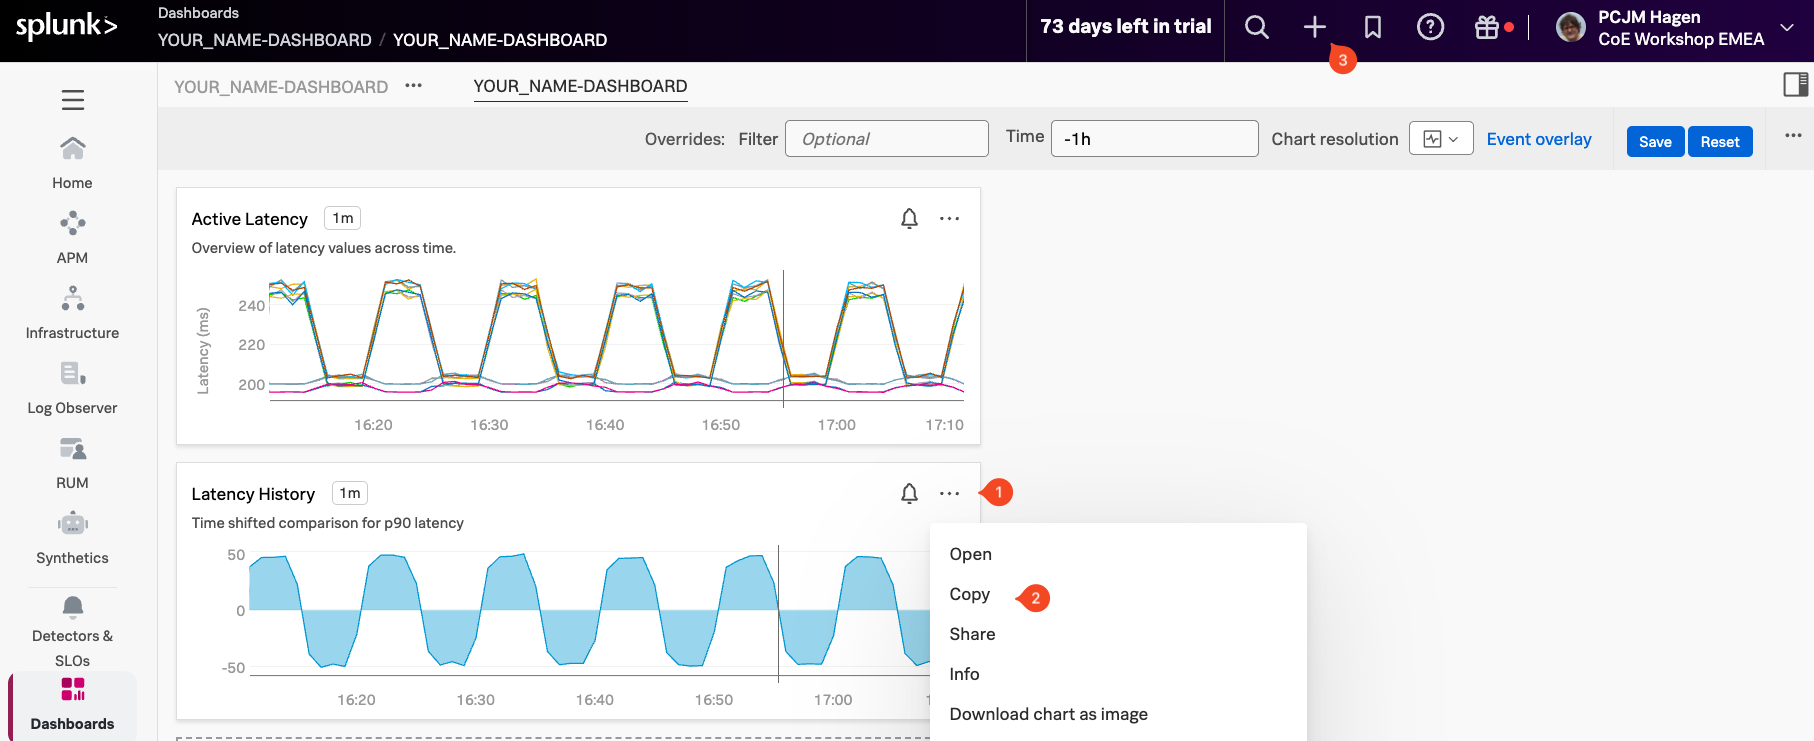Viewport: 1814px width, 741px height.
Task: Expand the Chart resolution dropdown
Action: coord(1440,139)
